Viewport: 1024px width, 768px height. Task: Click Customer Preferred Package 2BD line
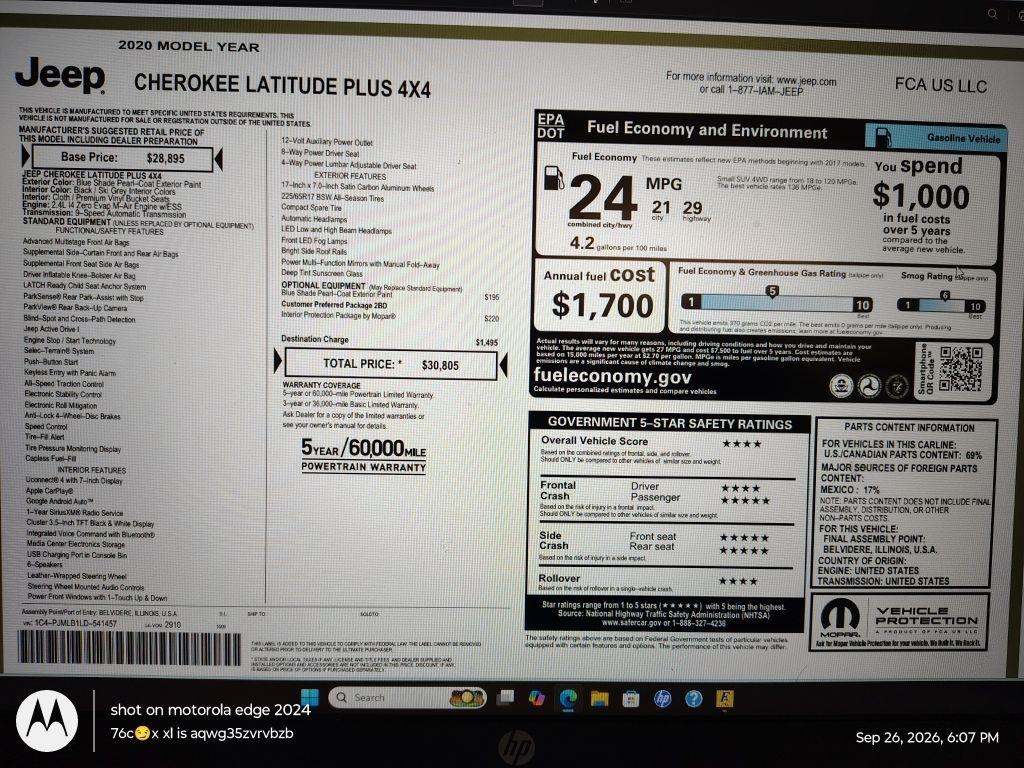click(x=334, y=305)
